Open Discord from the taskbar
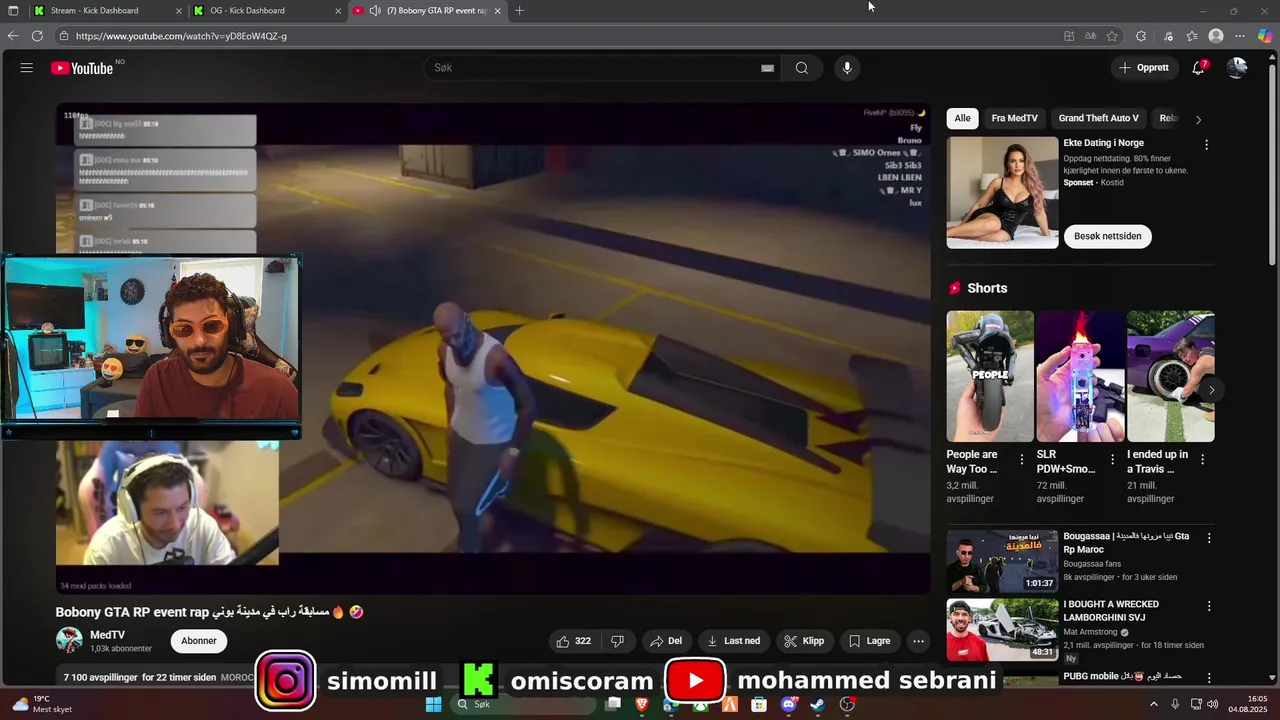 tap(789, 704)
